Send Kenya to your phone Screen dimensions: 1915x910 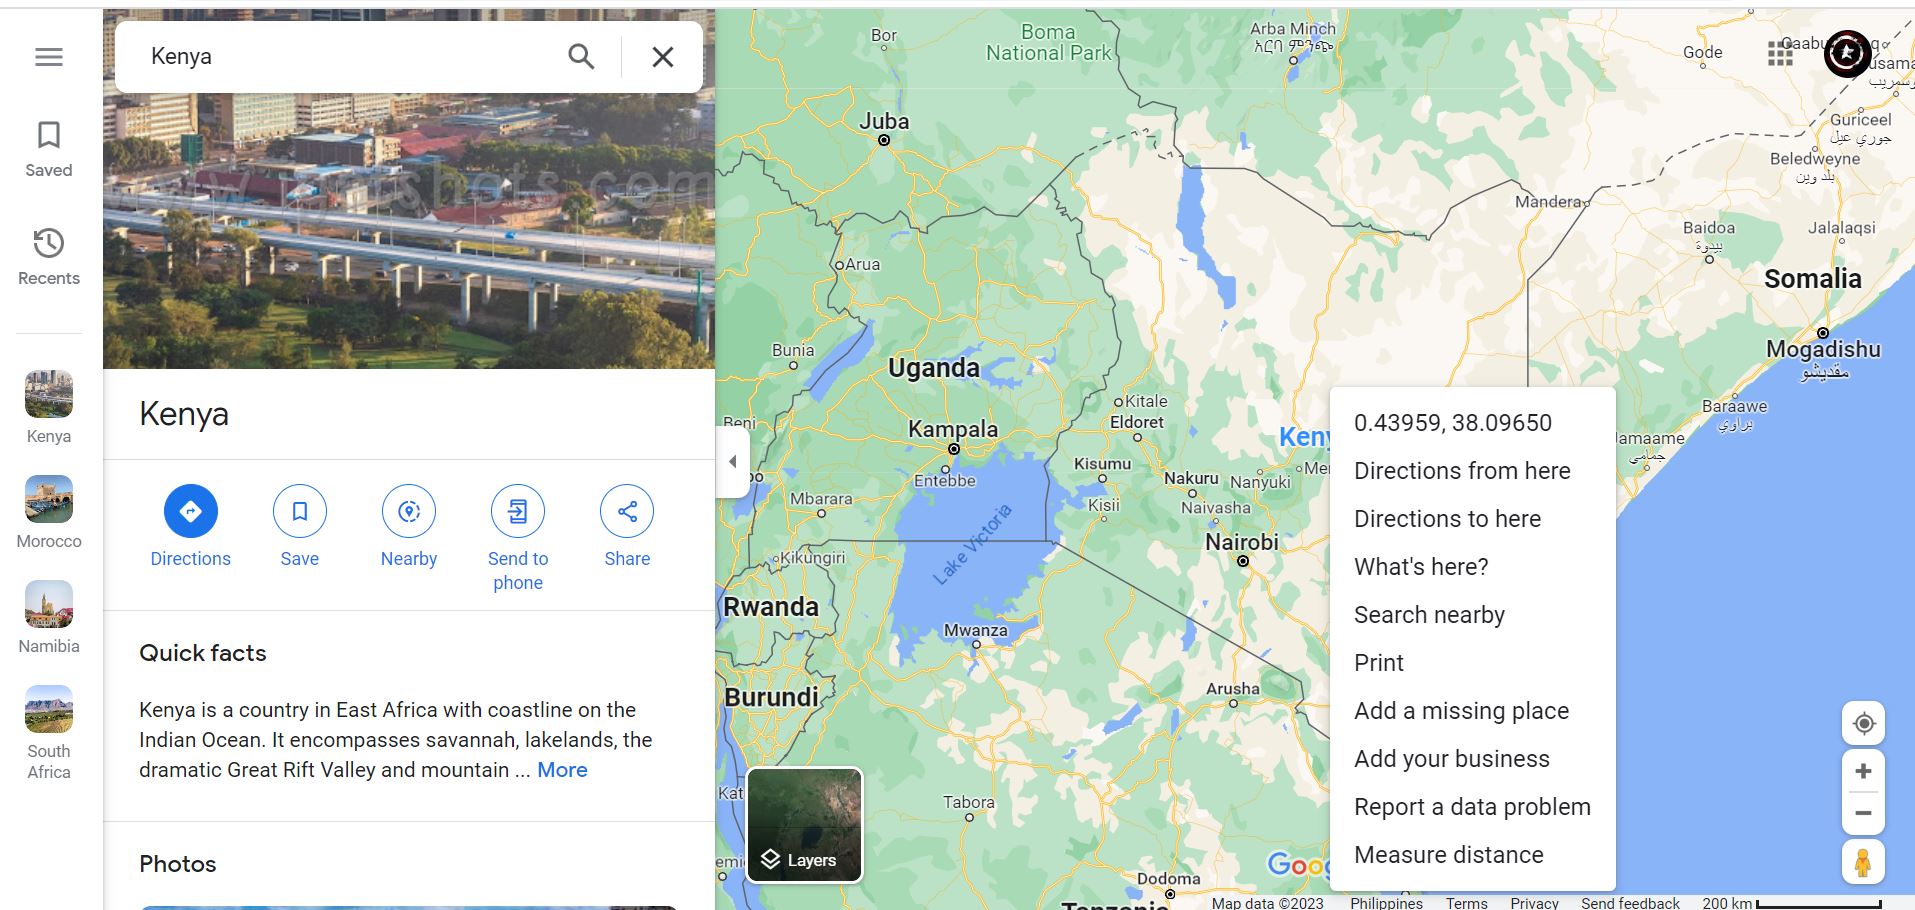518,539
